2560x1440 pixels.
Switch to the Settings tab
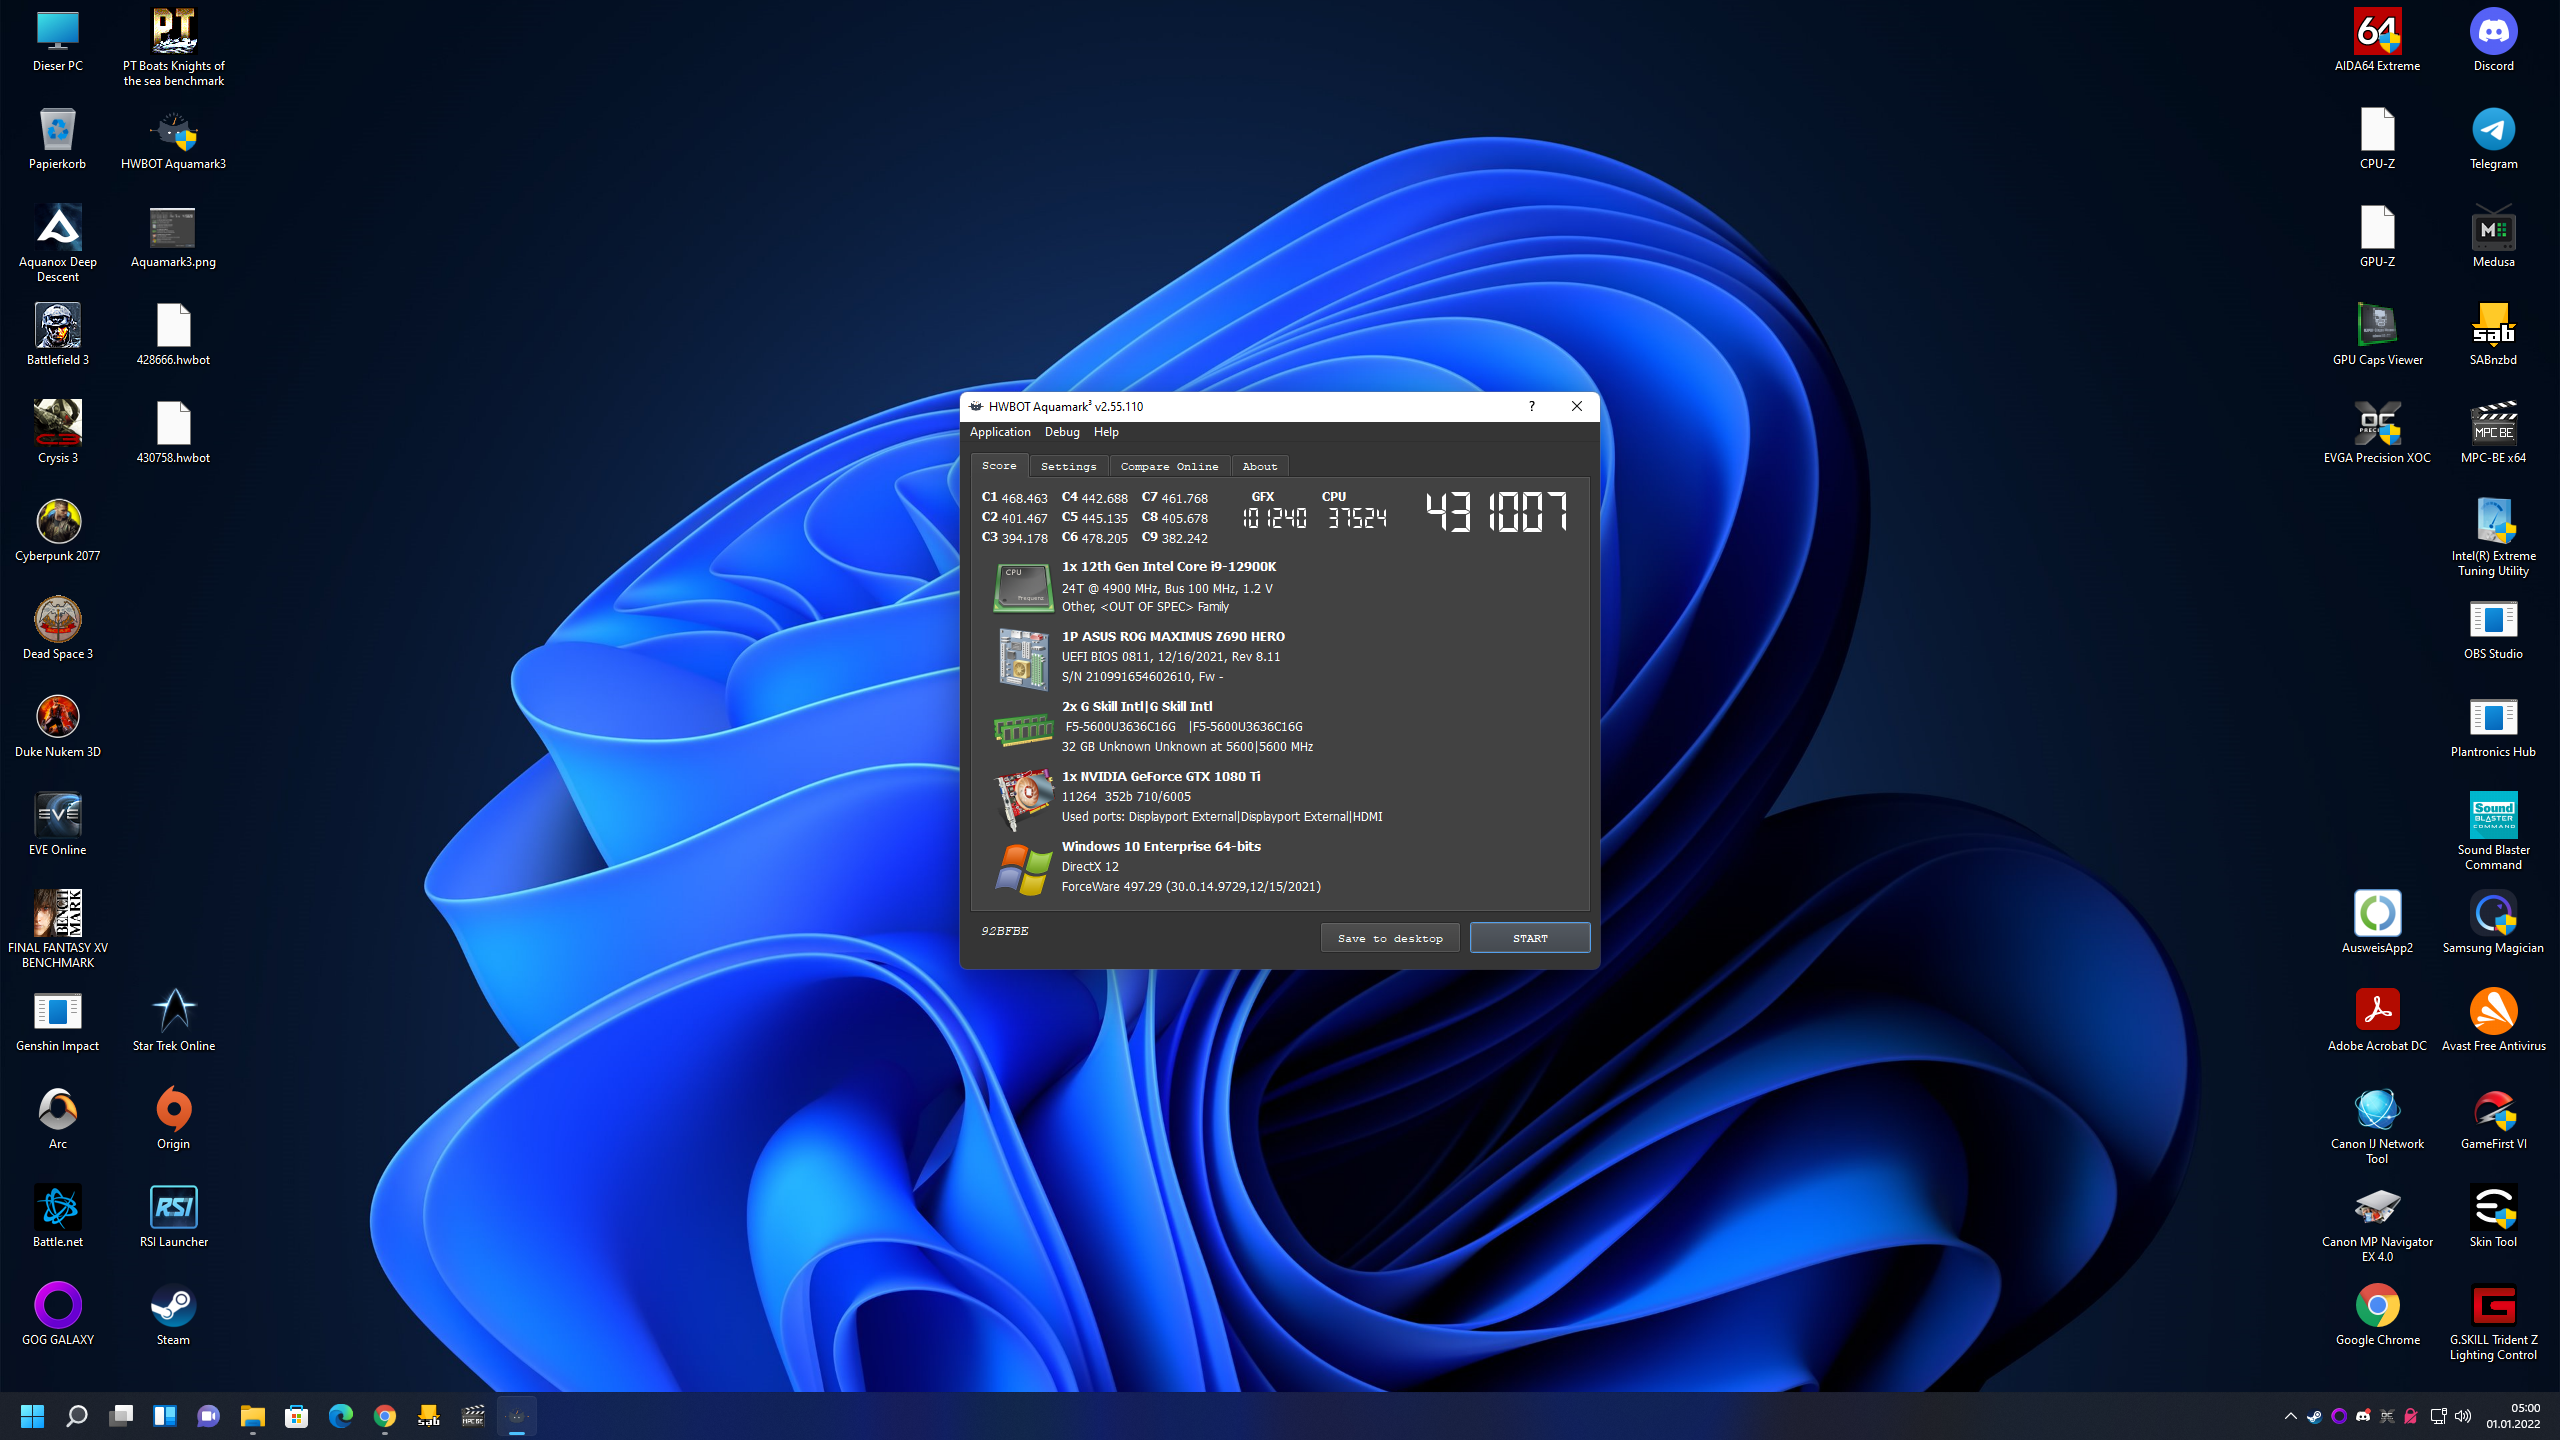point(1068,466)
